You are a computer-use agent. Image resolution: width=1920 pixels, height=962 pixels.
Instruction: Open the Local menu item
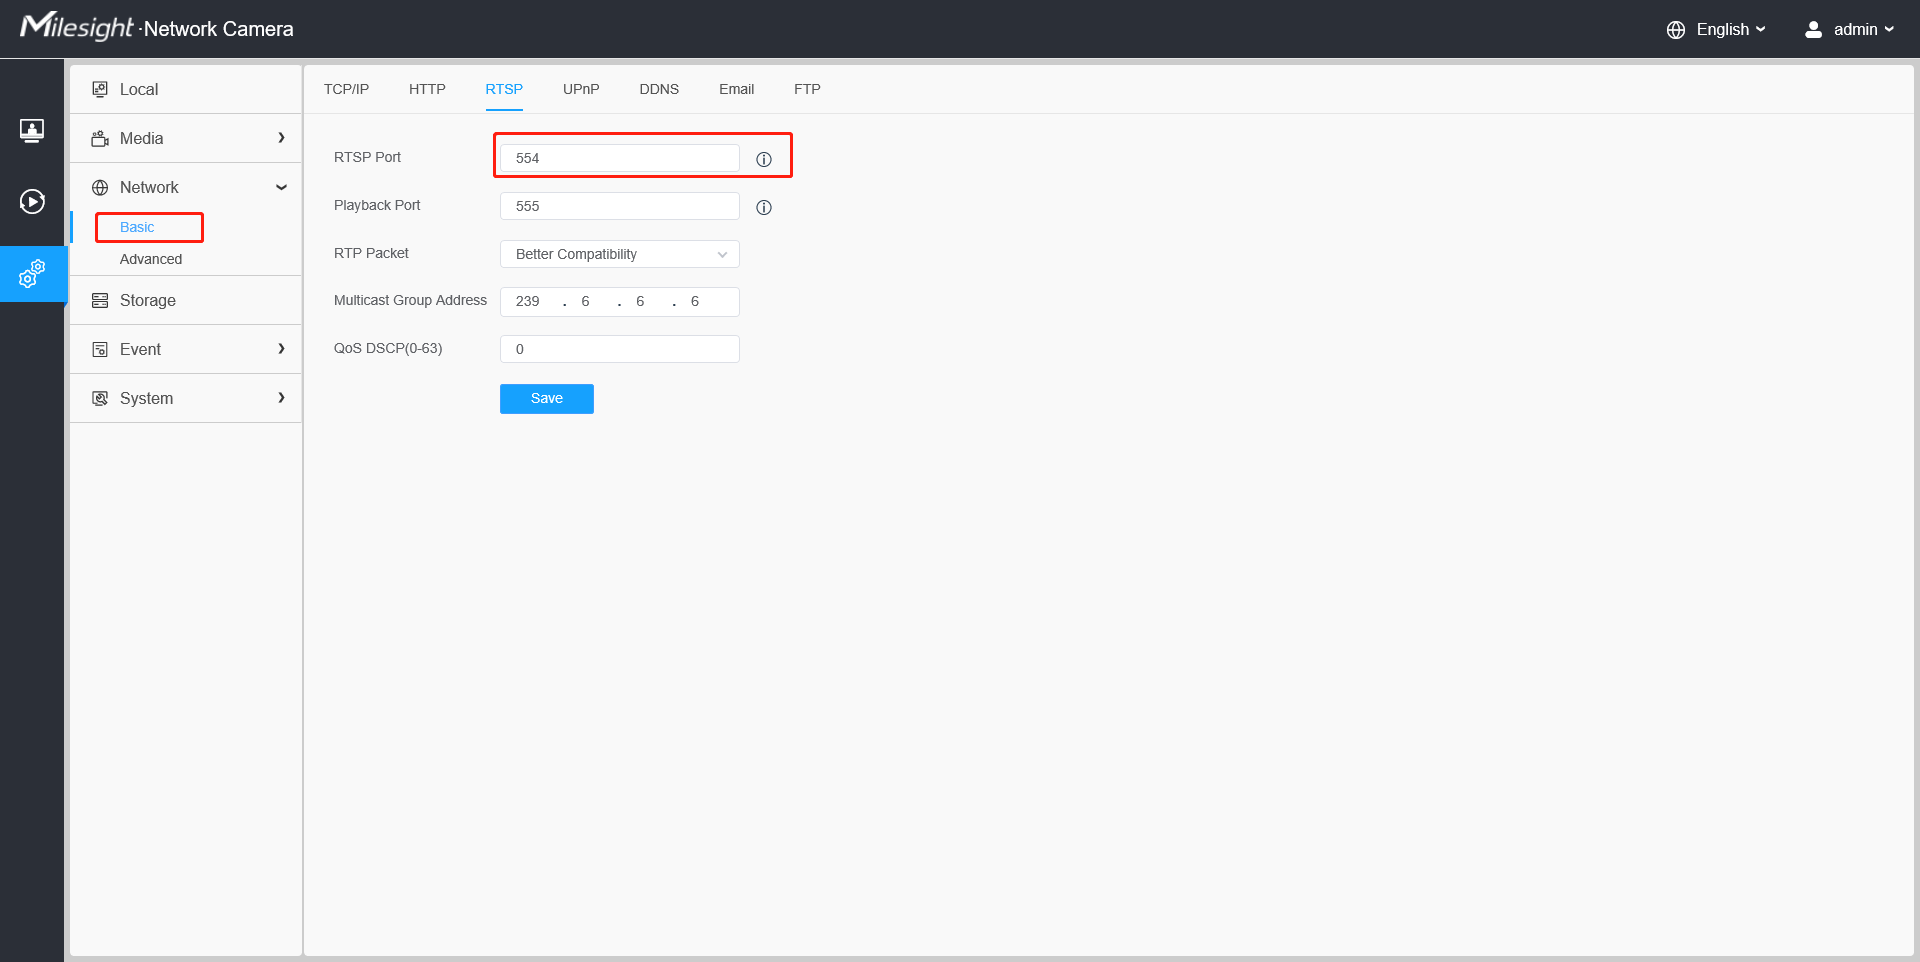coord(186,89)
